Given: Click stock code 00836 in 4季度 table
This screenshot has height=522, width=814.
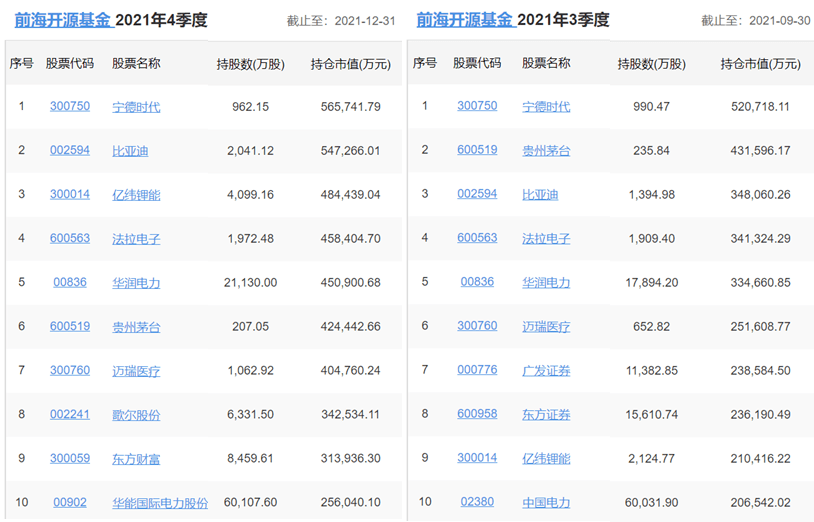Looking at the screenshot, I should point(70,282).
